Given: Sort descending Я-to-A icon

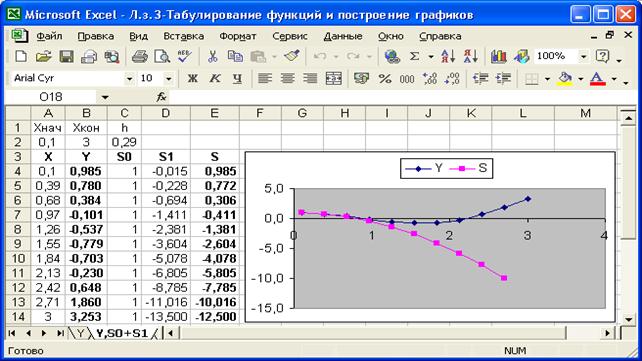Looking at the screenshot, I should (x=470, y=56).
